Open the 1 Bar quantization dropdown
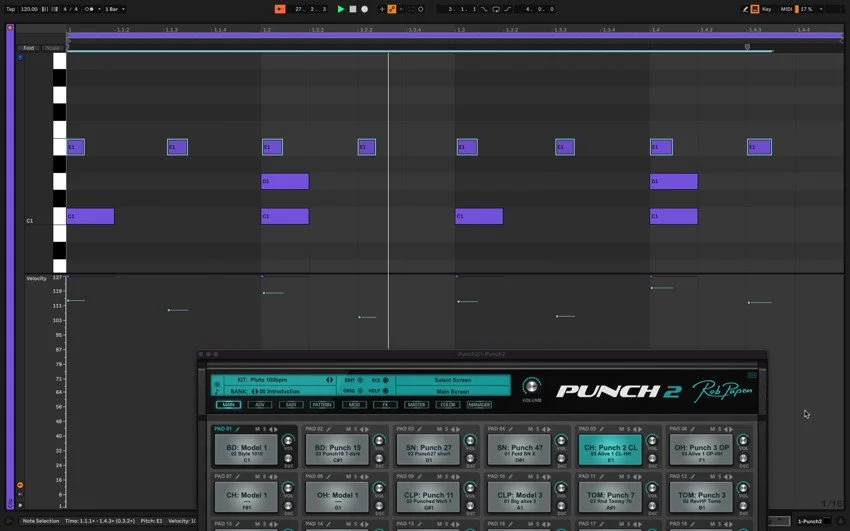The height and width of the screenshot is (531, 850). [115, 9]
